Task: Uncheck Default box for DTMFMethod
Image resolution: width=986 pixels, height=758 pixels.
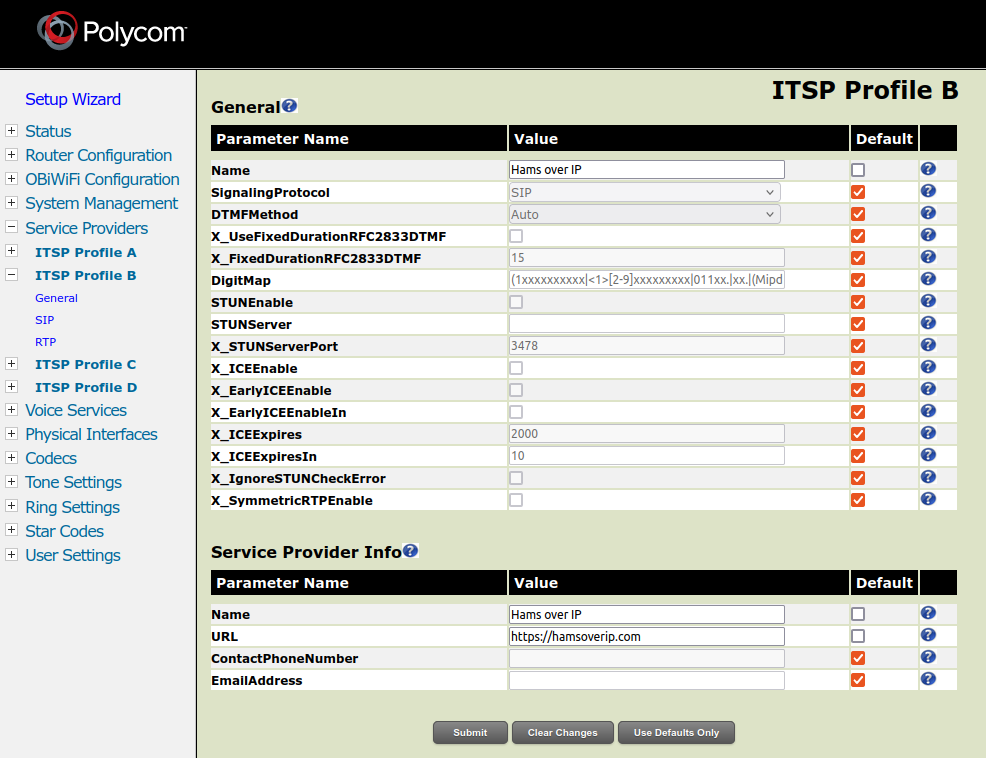Action: tap(858, 214)
